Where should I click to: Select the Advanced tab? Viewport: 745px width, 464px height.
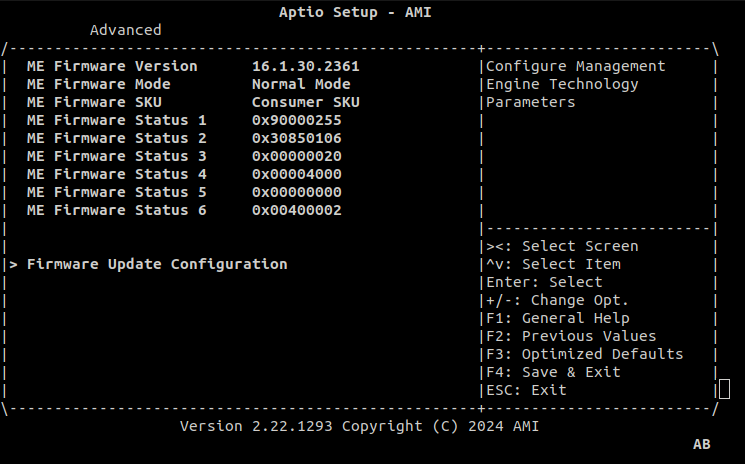tap(125, 30)
